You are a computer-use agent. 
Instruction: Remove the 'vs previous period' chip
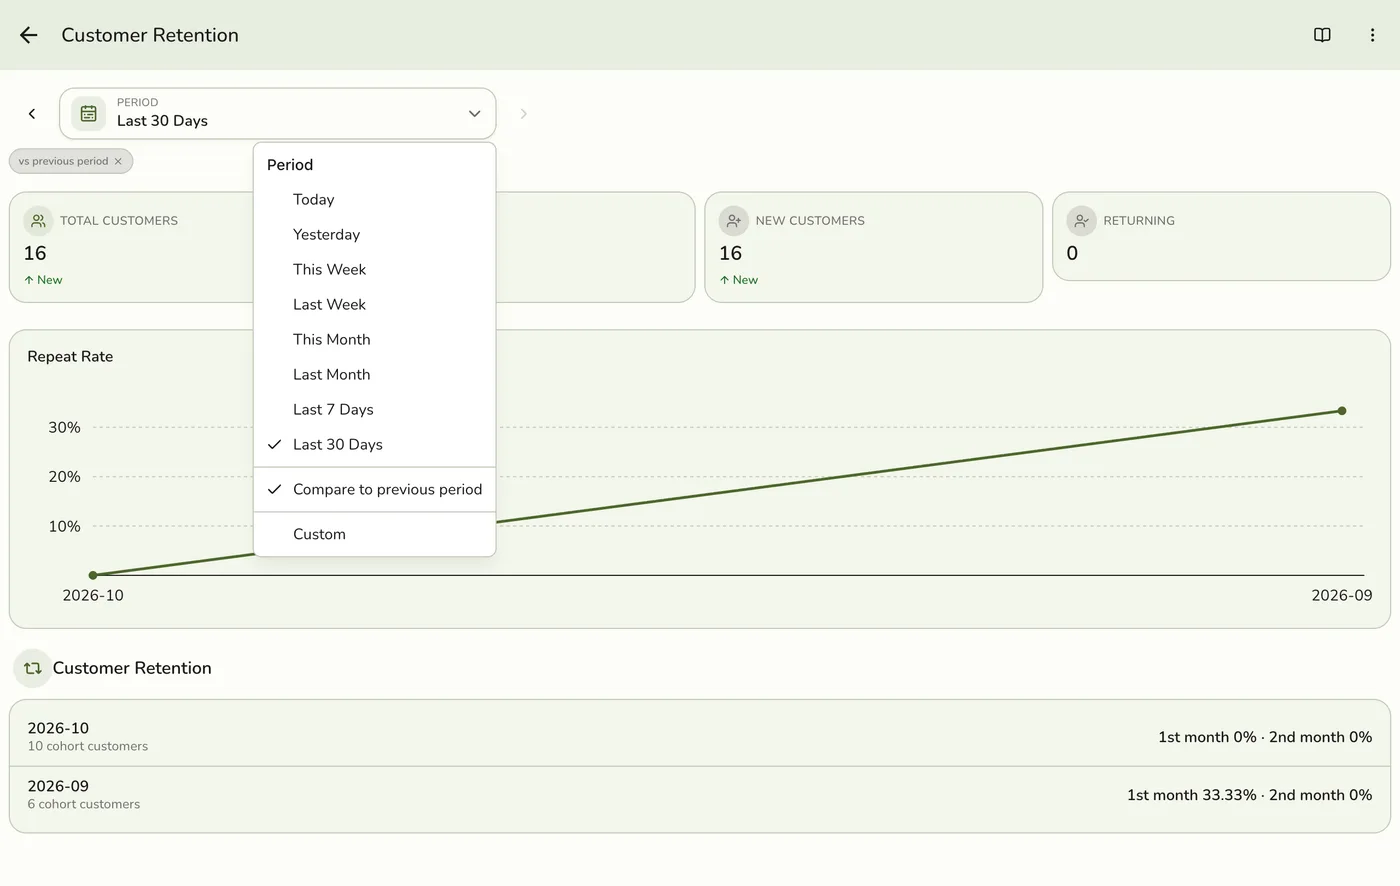(x=118, y=161)
